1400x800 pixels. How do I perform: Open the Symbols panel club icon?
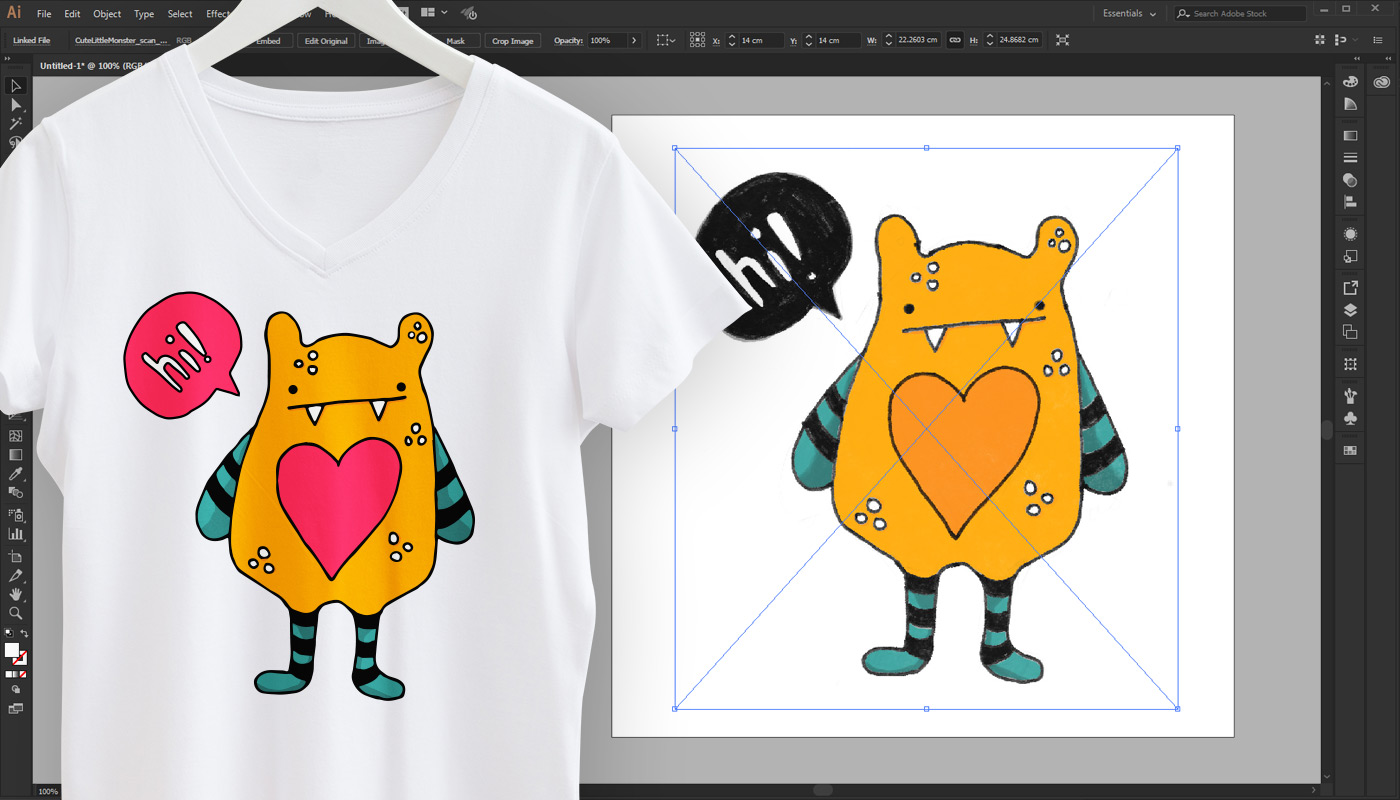[1350, 418]
